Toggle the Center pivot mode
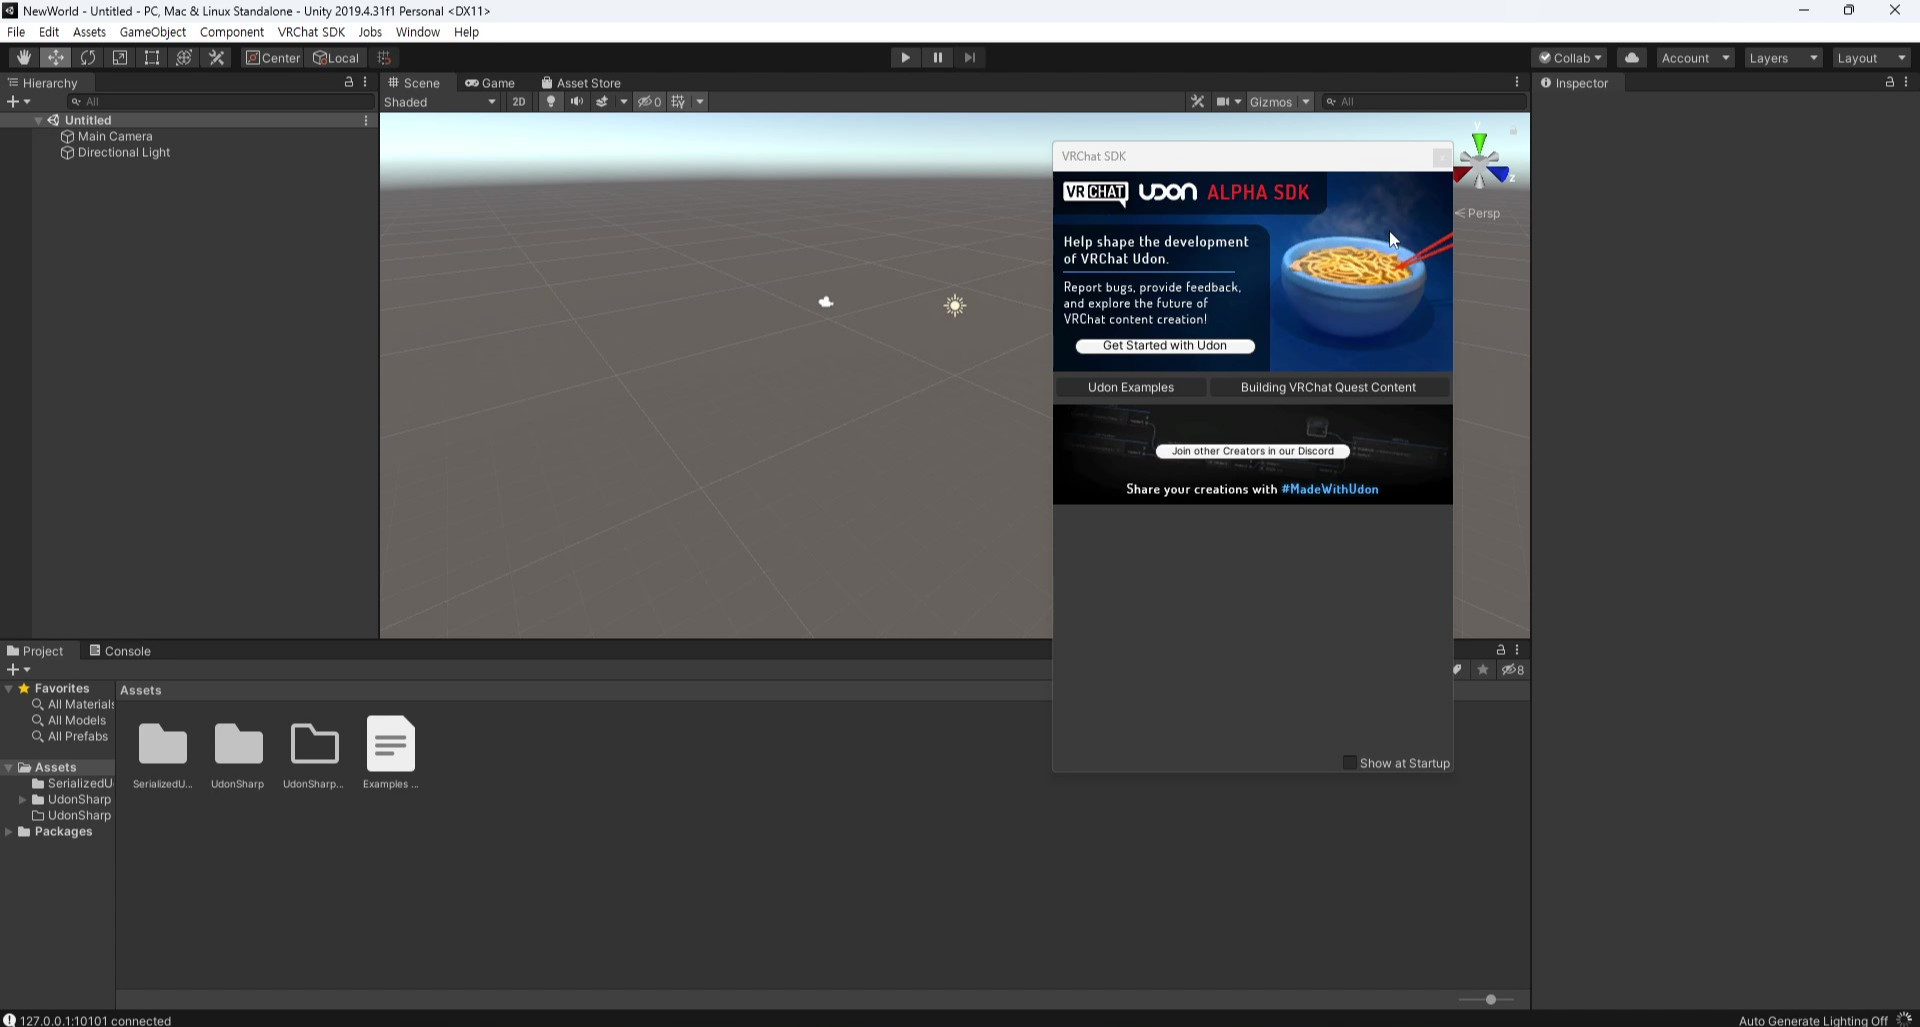The height and width of the screenshot is (1027, 1920). point(273,58)
